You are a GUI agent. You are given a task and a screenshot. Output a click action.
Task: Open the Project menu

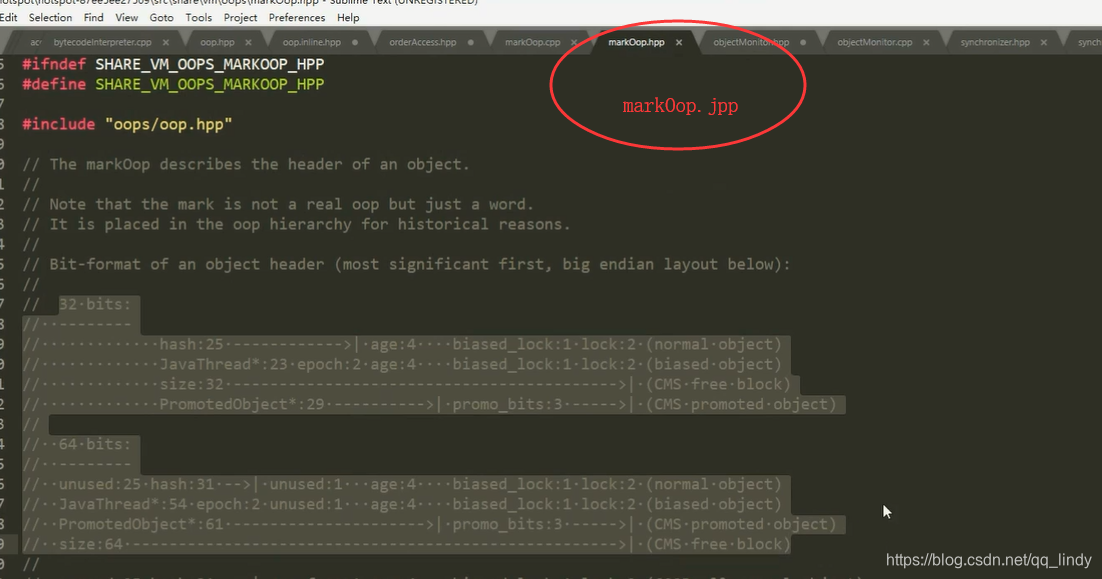pos(240,18)
